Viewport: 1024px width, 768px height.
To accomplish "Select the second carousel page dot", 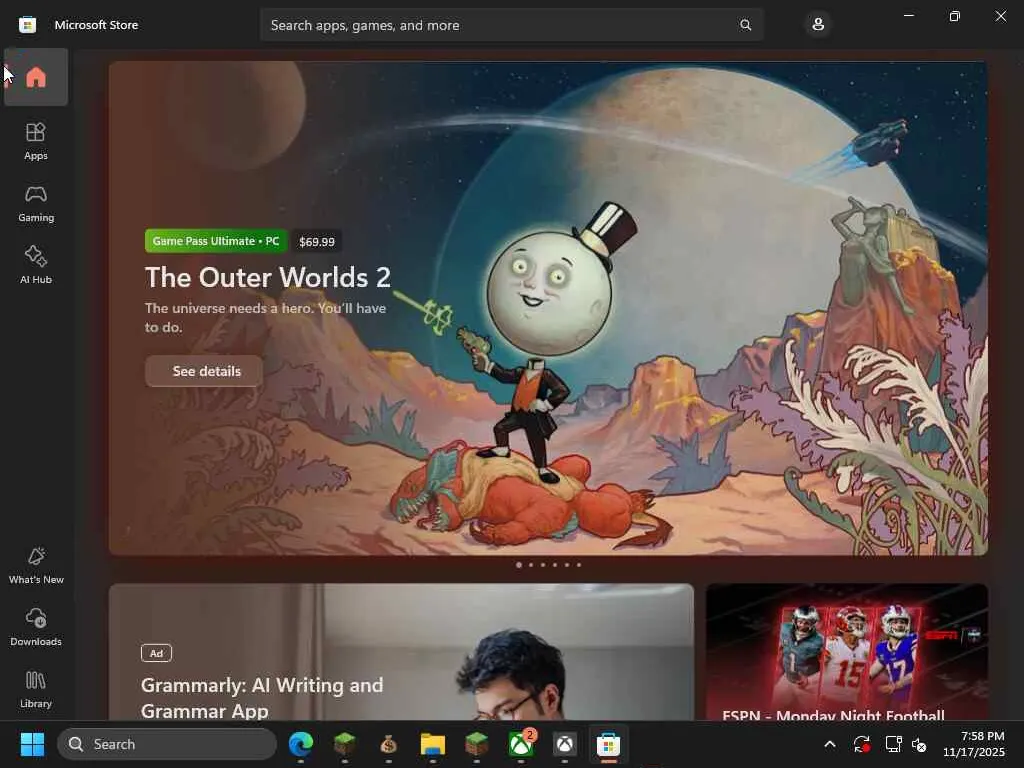I will click(x=531, y=565).
